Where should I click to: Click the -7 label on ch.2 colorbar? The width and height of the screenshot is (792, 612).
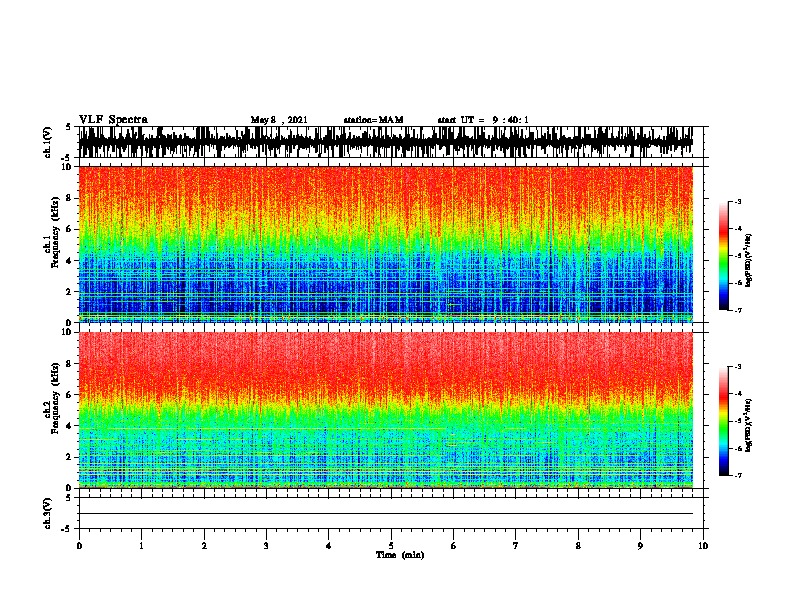pyautogui.click(x=737, y=475)
